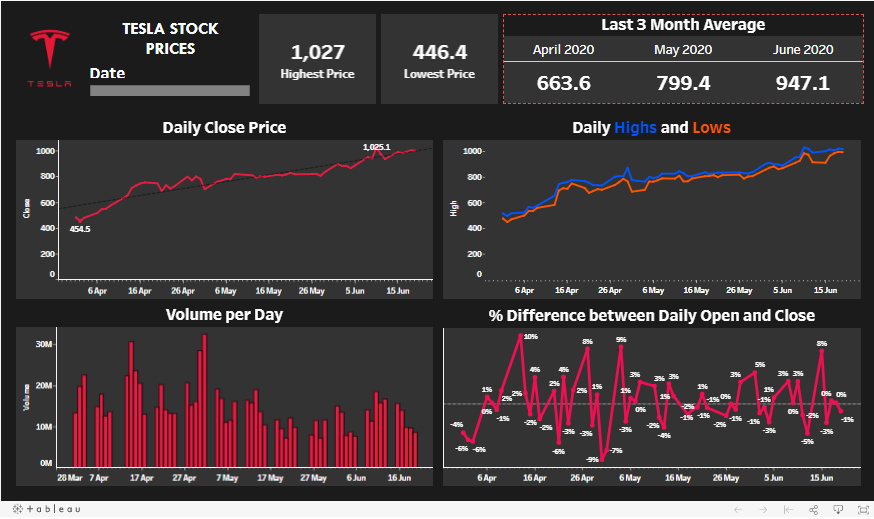Toggle Full Screen icon at bottom right
Screen dimensions: 874x519
point(863,510)
